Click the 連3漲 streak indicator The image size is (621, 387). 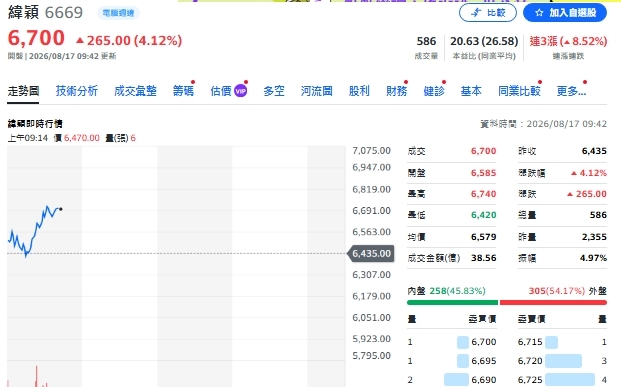[x=568, y=41]
